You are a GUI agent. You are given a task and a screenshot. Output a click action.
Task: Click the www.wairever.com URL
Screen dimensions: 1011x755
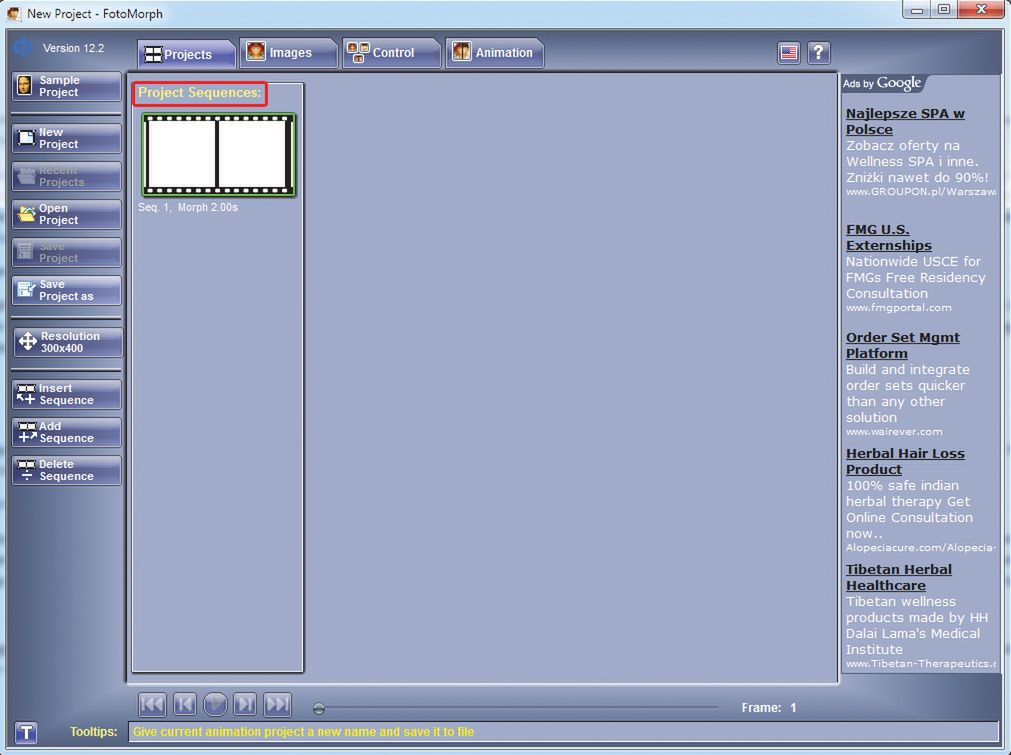click(894, 431)
